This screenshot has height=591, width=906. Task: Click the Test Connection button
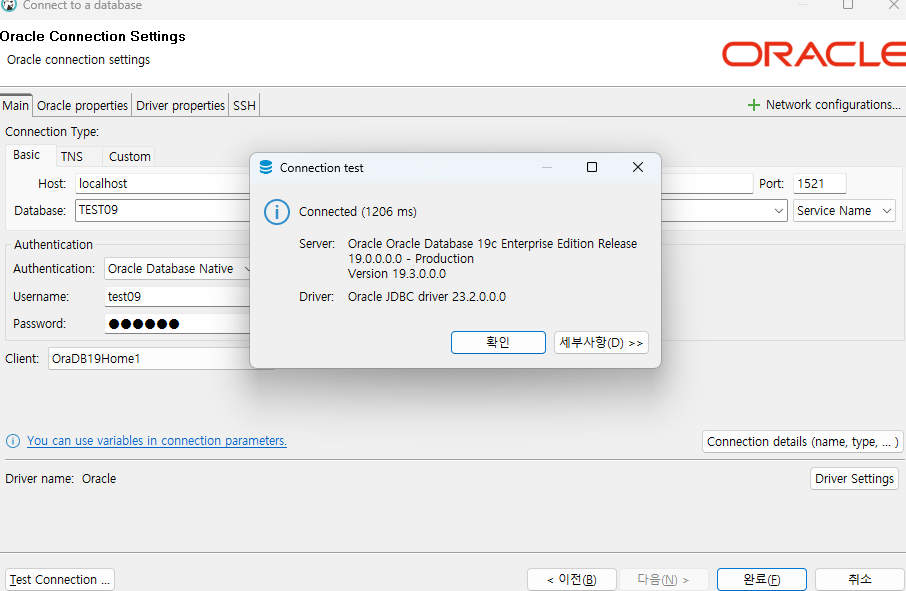60,579
